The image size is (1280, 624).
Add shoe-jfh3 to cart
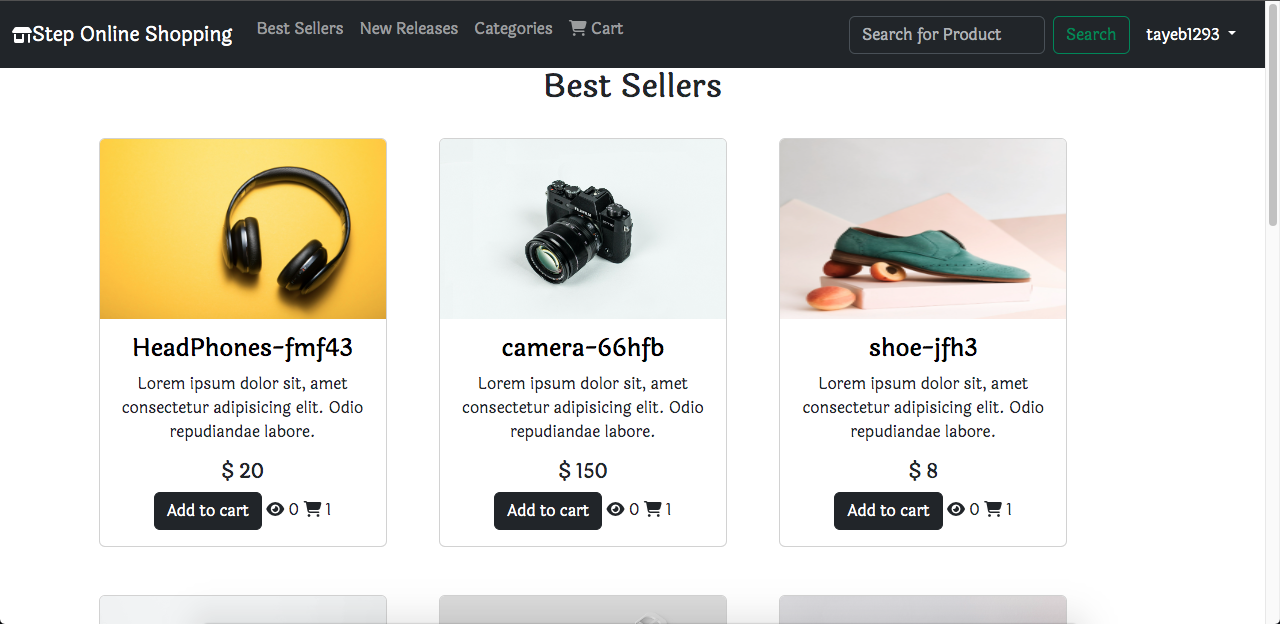[888, 510]
